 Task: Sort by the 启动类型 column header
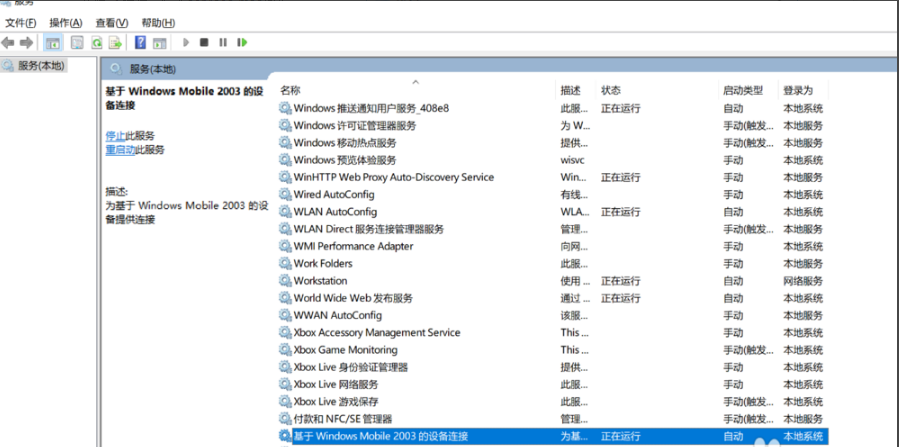[742, 91]
